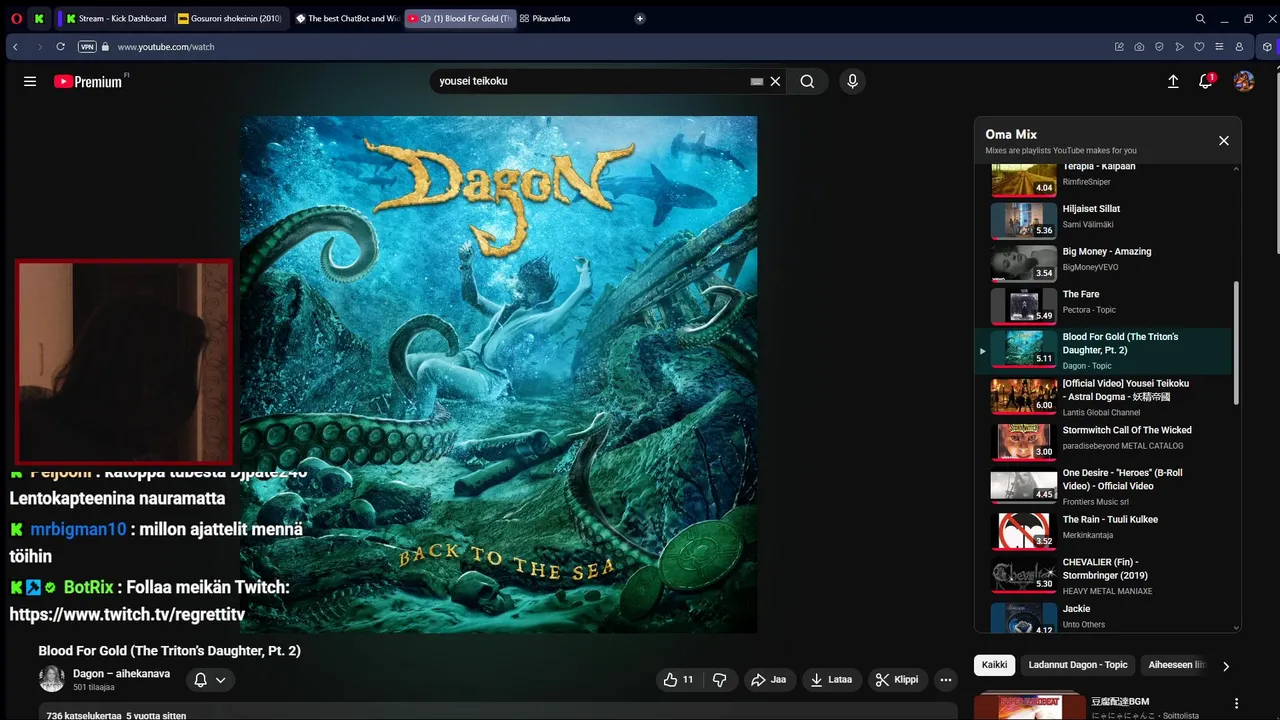
Task: Click the Lataa download button
Action: point(832,680)
